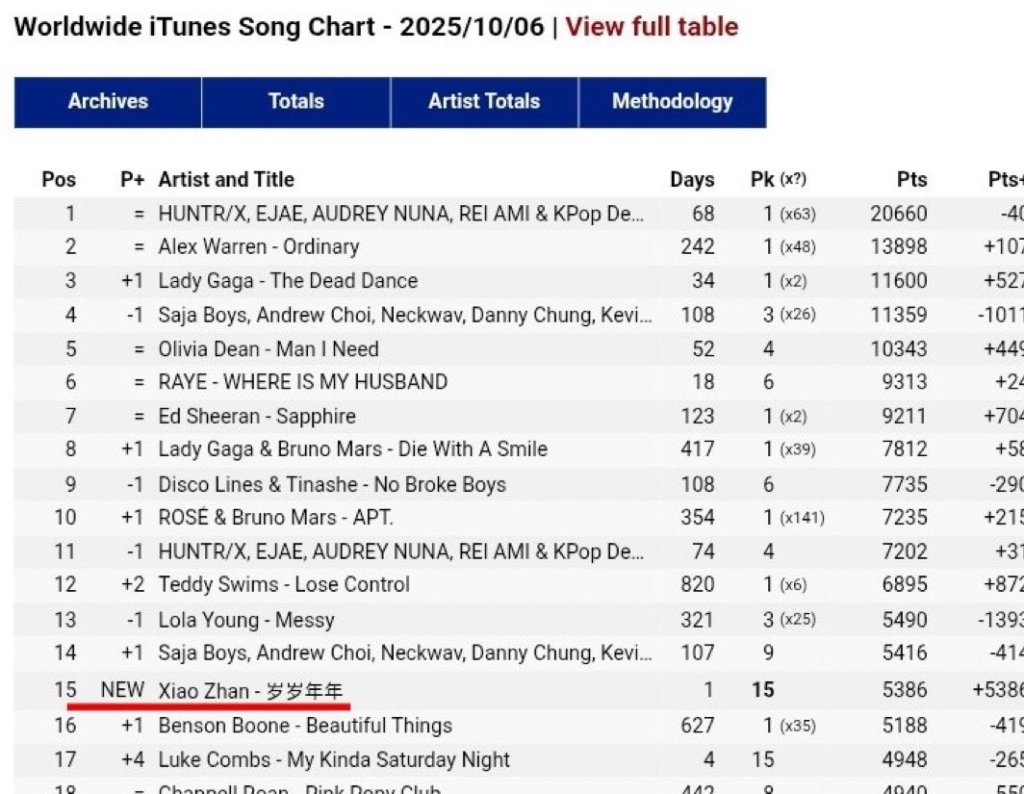Select RAYE - WHERE IS MY HUSBAND row

(x=519, y=382)
